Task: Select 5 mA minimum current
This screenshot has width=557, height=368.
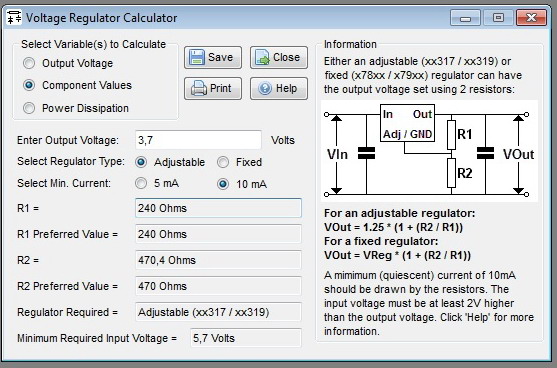Action: [141, 183]
